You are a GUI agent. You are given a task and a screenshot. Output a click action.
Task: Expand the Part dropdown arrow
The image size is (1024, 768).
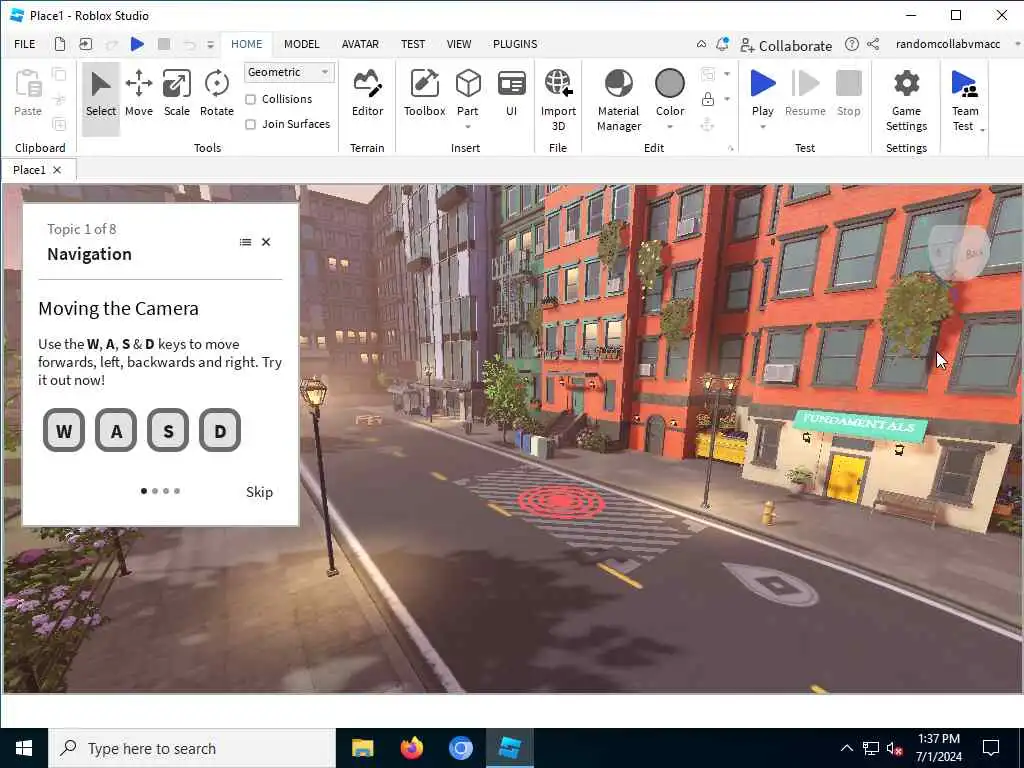[x=468, y=127]
